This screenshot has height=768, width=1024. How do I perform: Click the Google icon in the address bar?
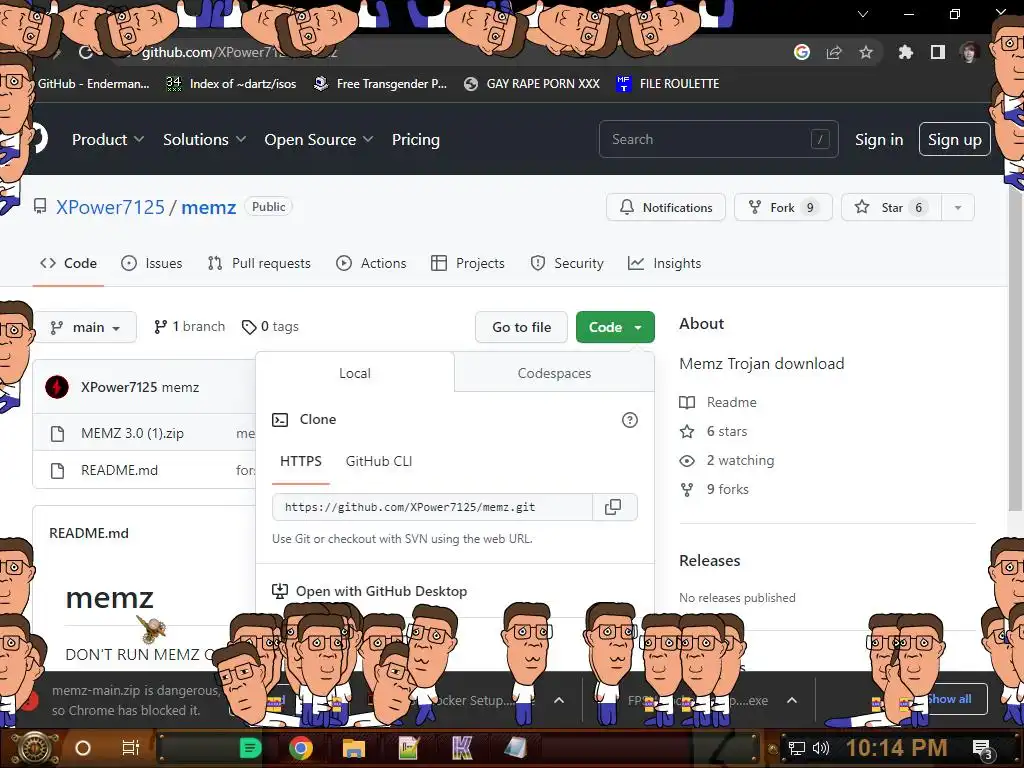802,52
